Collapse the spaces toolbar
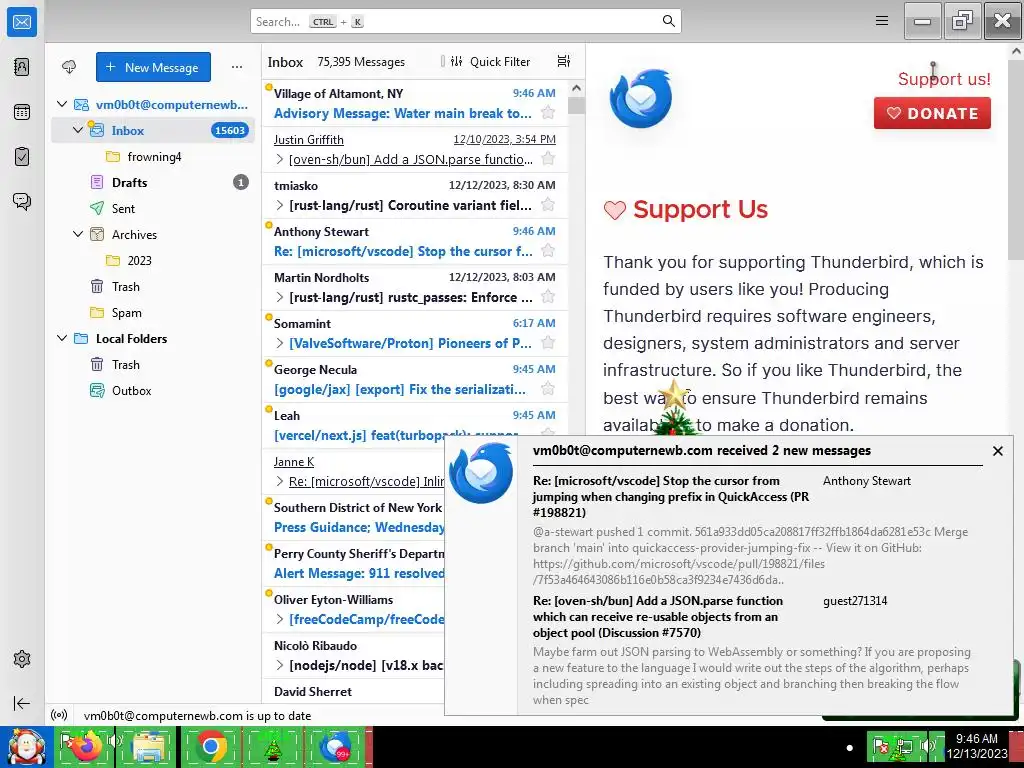 (22, 703)
